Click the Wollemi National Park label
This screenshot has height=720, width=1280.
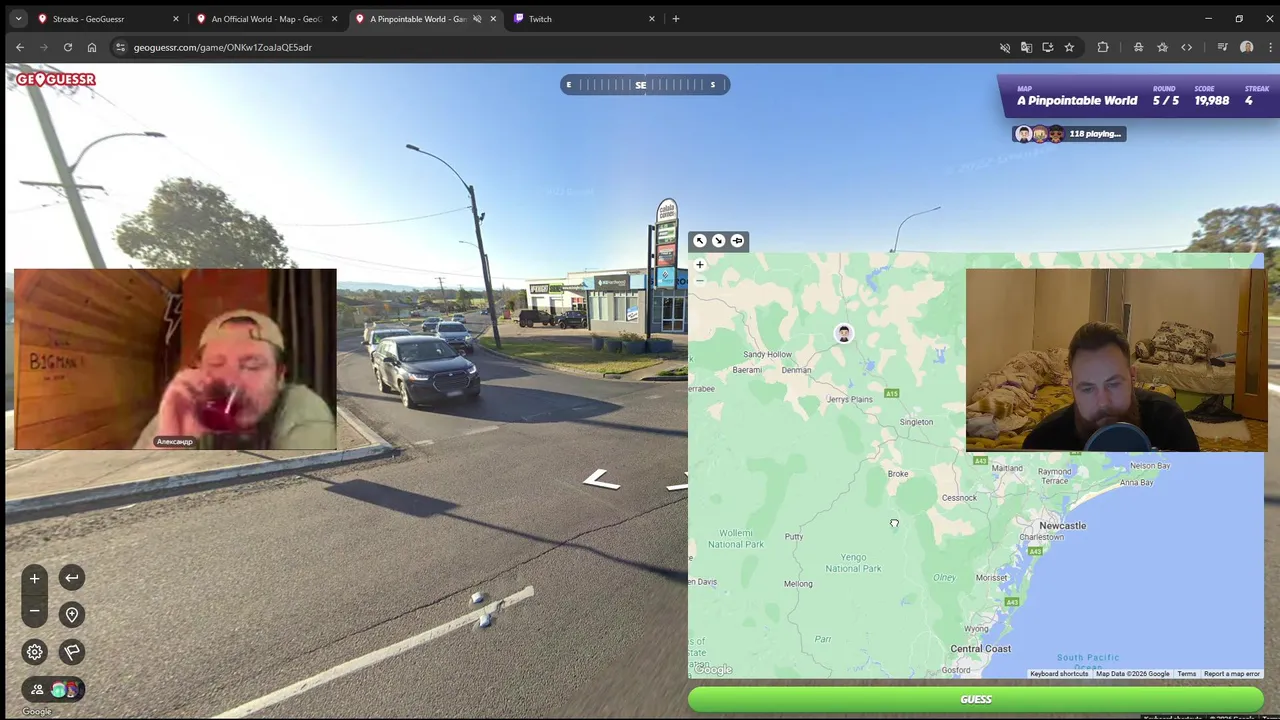pos(735,539)
